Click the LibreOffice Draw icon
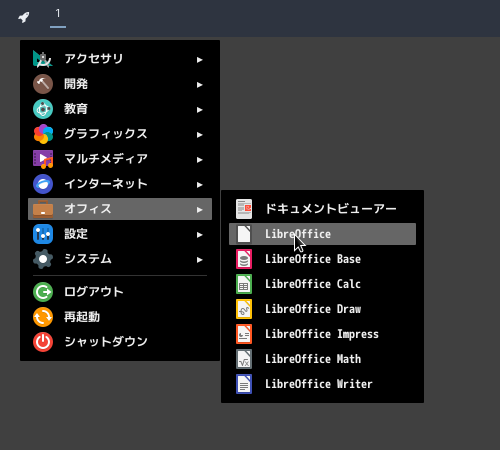500x450 pixels. coord(244,309)
